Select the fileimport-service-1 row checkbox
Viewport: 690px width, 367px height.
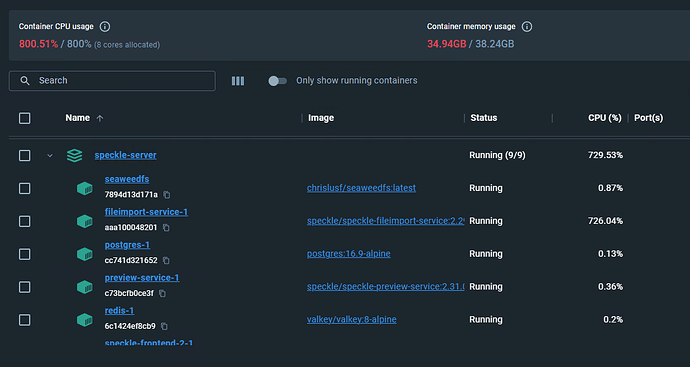tap(25, 221)
